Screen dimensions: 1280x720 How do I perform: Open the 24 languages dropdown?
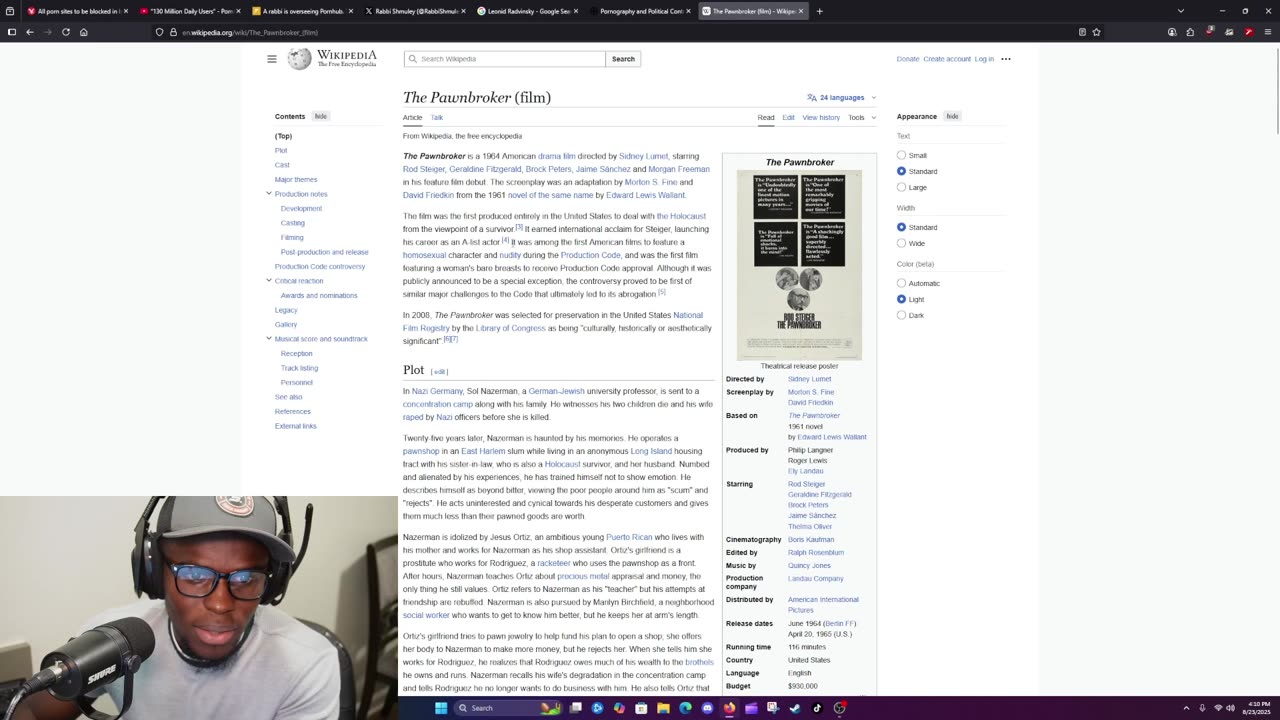point(841,97)
